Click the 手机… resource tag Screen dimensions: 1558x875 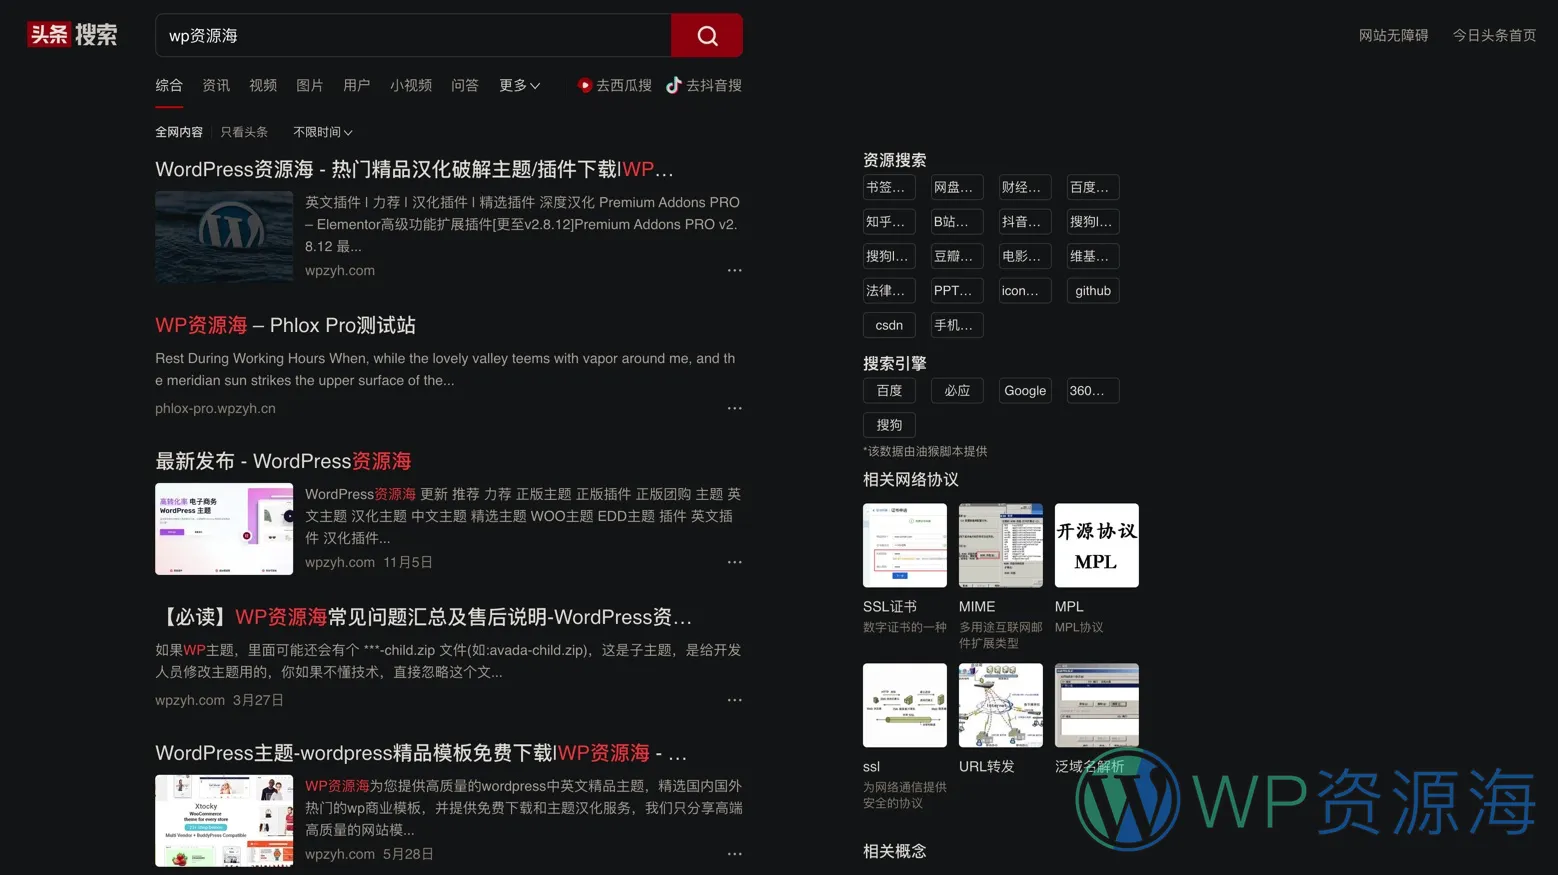point(957,326)
